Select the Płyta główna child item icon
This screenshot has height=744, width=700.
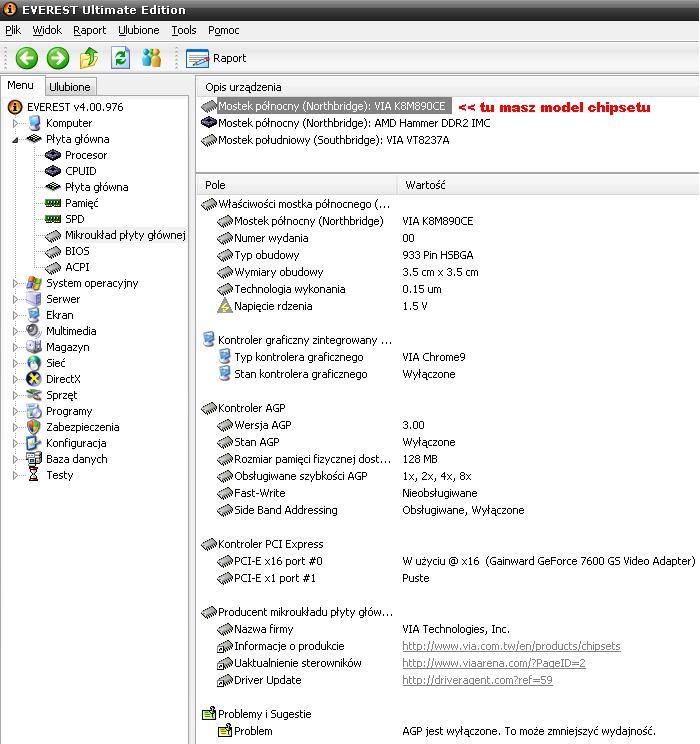click(53, 187)
